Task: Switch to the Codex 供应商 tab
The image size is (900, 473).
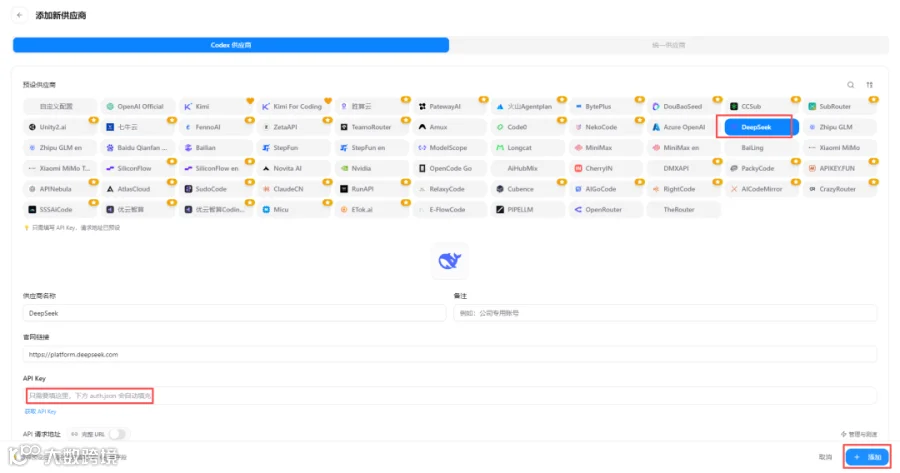Action: pos(231,45)
